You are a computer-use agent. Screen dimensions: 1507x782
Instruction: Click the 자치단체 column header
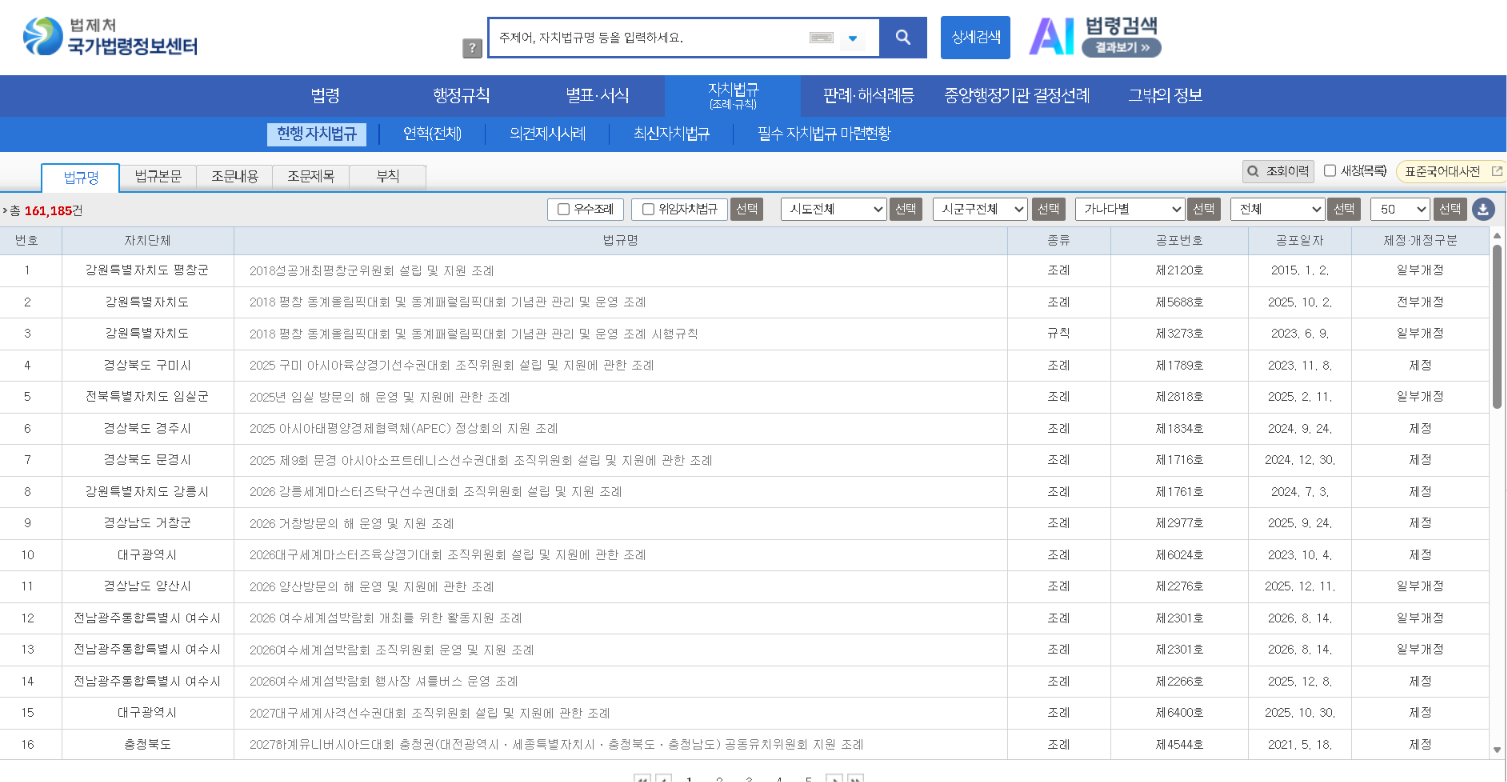[x=147, y=240]
